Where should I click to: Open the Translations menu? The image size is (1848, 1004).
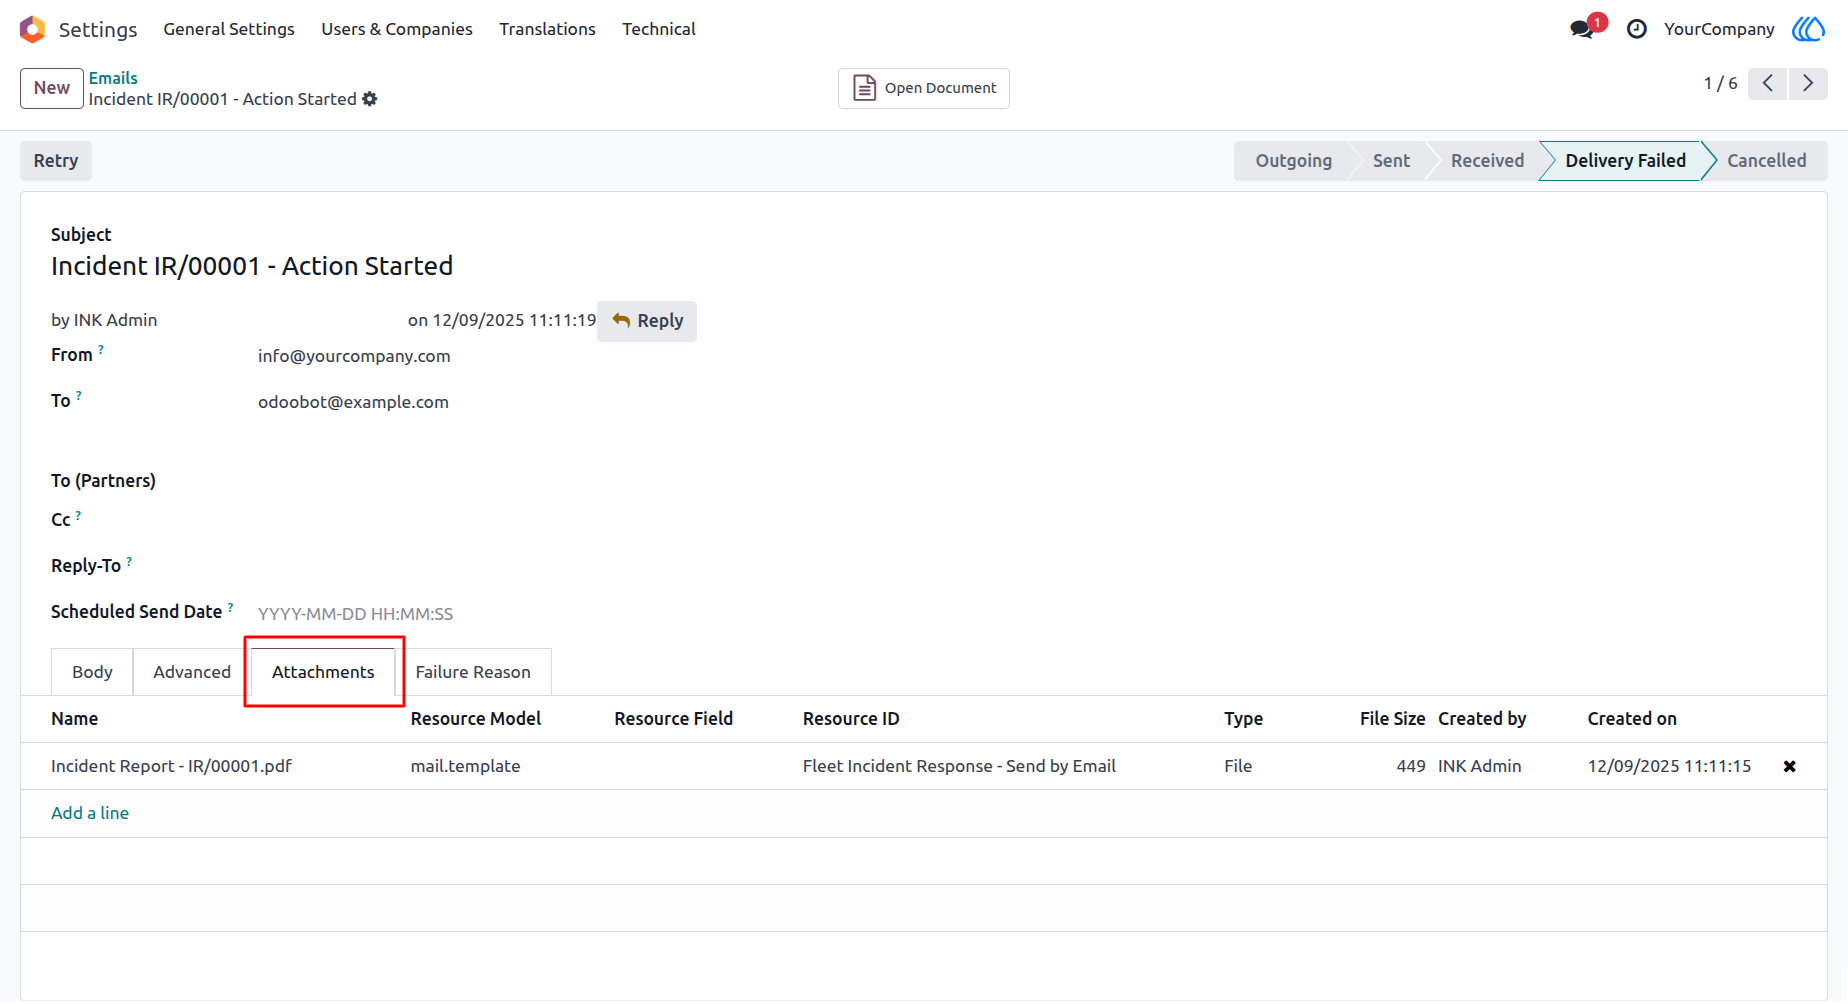[547, 29]
